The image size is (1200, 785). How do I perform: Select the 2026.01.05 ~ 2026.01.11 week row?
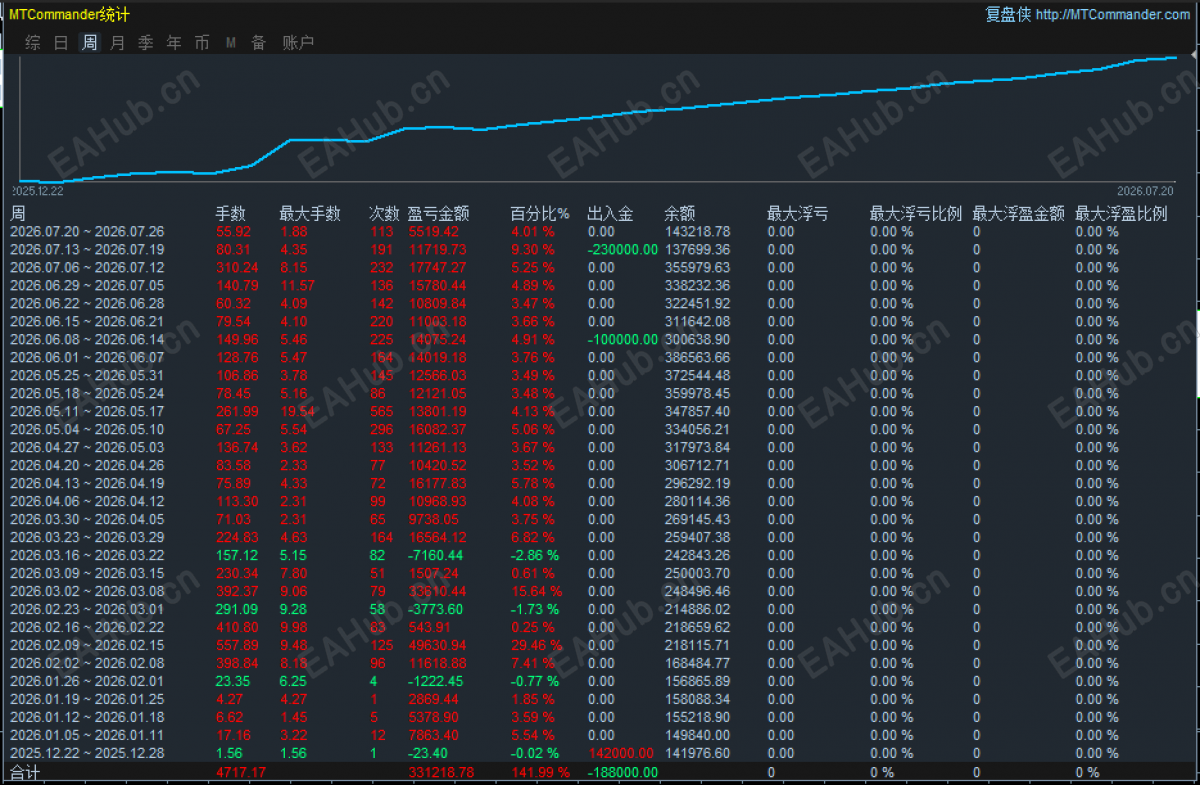point(600,735)
